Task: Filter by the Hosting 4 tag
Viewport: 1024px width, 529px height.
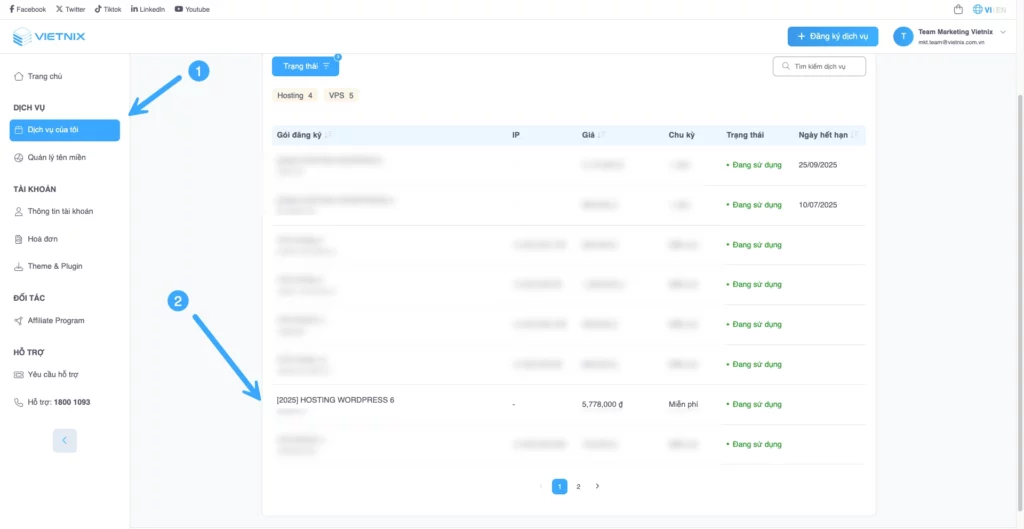Action: coord(295,95)
